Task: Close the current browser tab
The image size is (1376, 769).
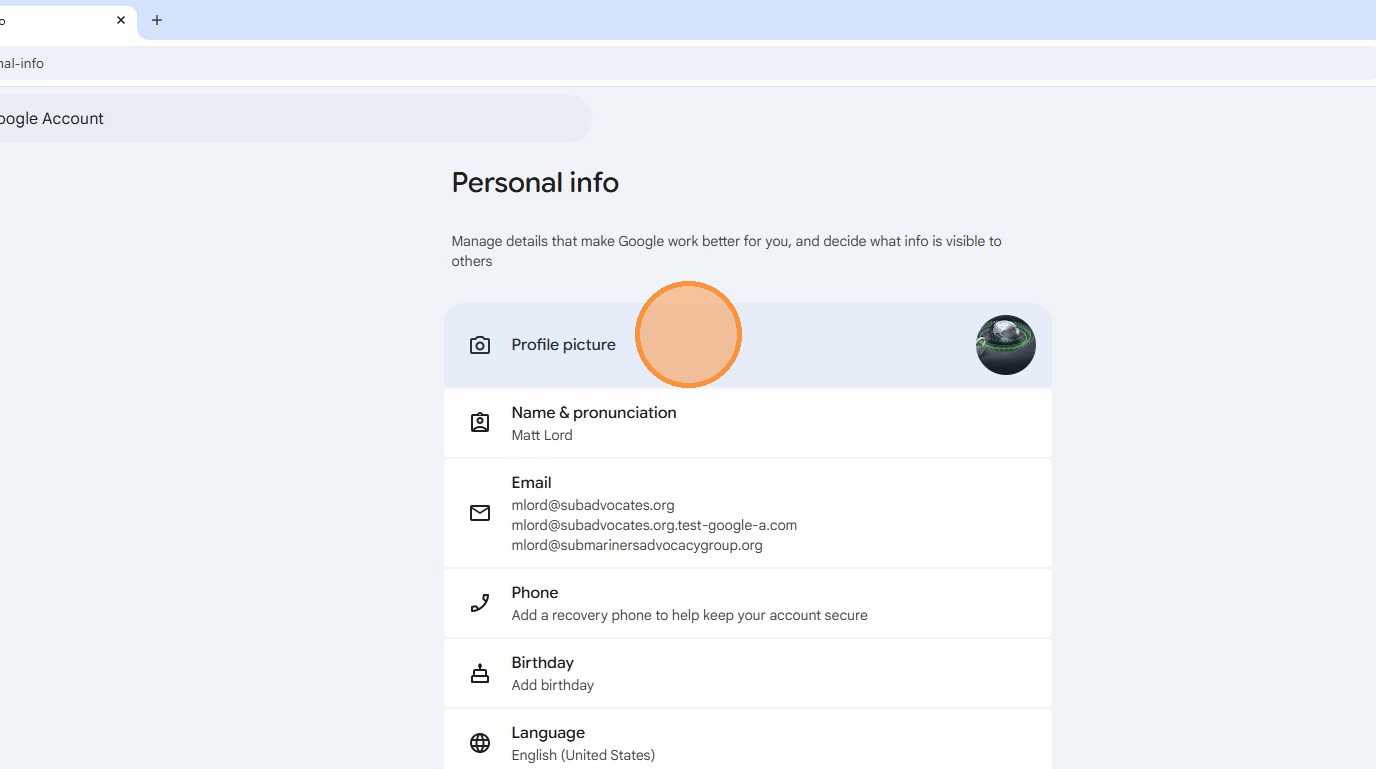Action: coord(121,20)
